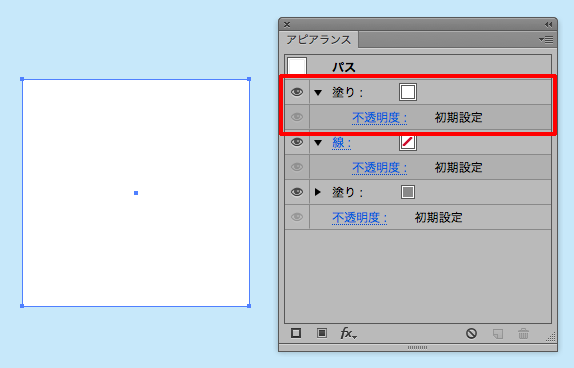Click the white fill color swatch

pyautogui.click(x=408, y=92)
